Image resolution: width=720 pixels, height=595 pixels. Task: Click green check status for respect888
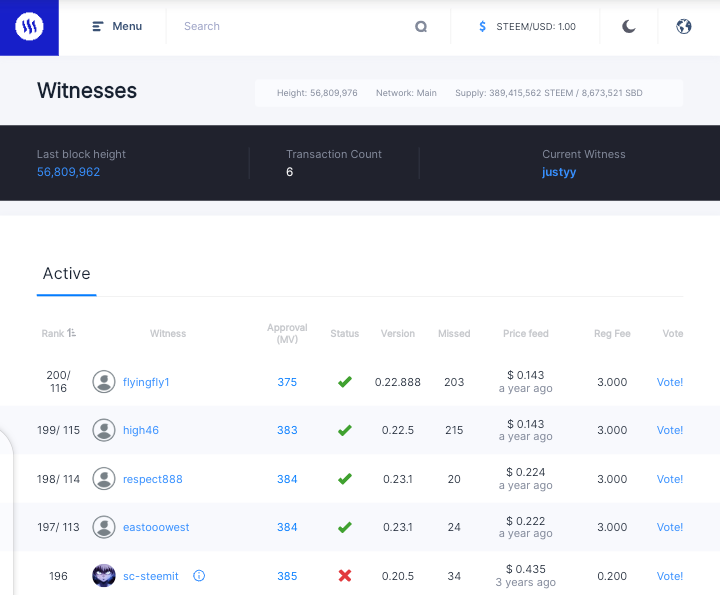pyautogui.click(x=345, y=479)
